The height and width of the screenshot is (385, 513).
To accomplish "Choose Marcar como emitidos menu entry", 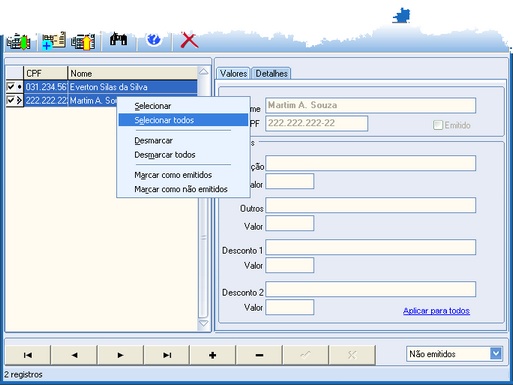I will pos(183,175).
